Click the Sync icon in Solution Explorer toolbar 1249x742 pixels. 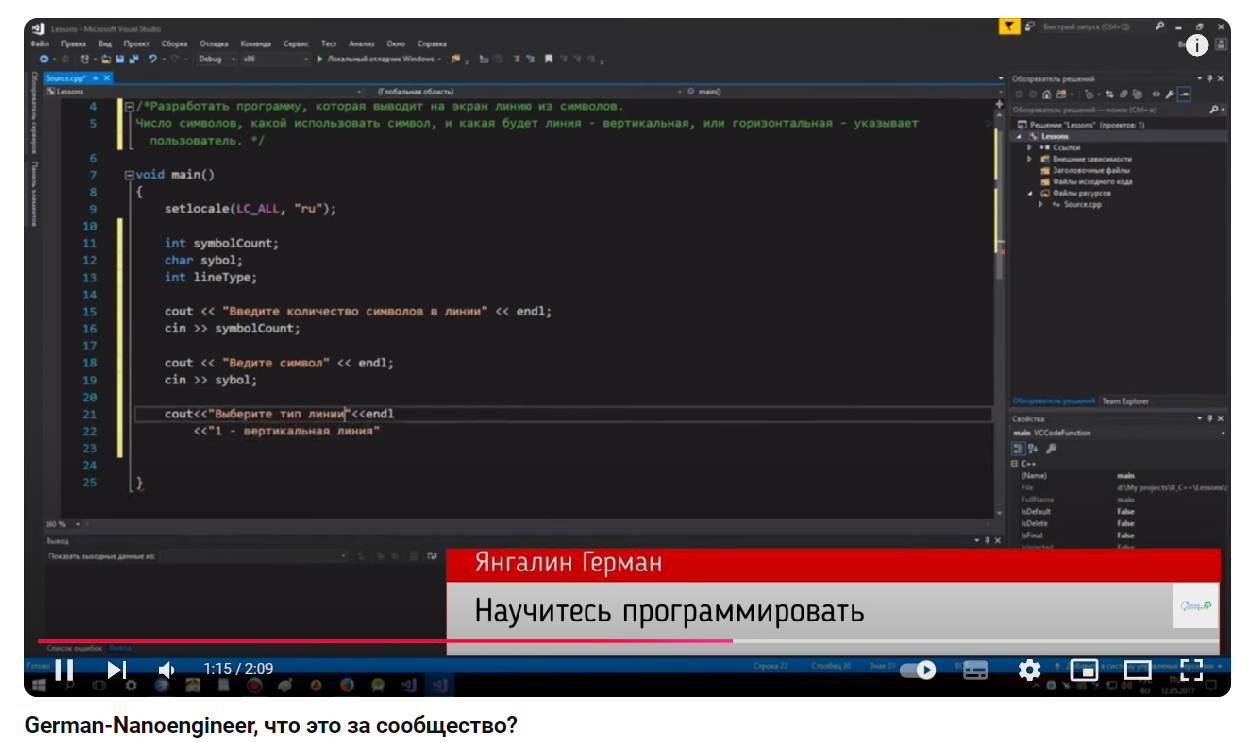point(1109,94)
